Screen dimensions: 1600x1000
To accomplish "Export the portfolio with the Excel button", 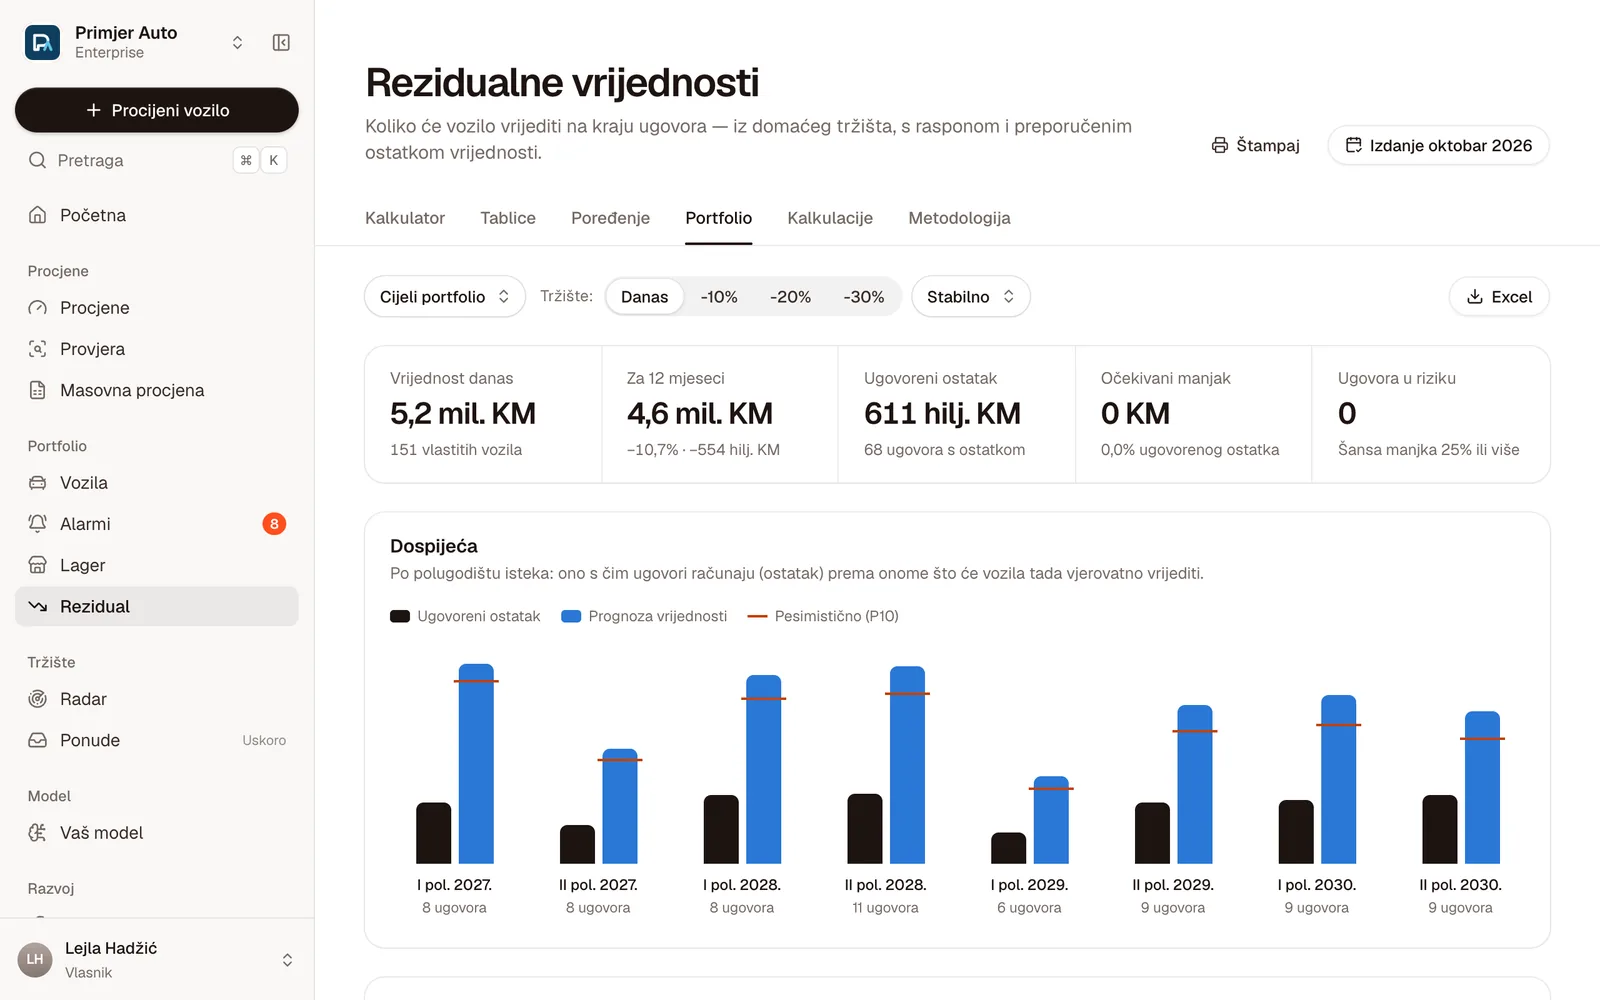I will 1499,297.
